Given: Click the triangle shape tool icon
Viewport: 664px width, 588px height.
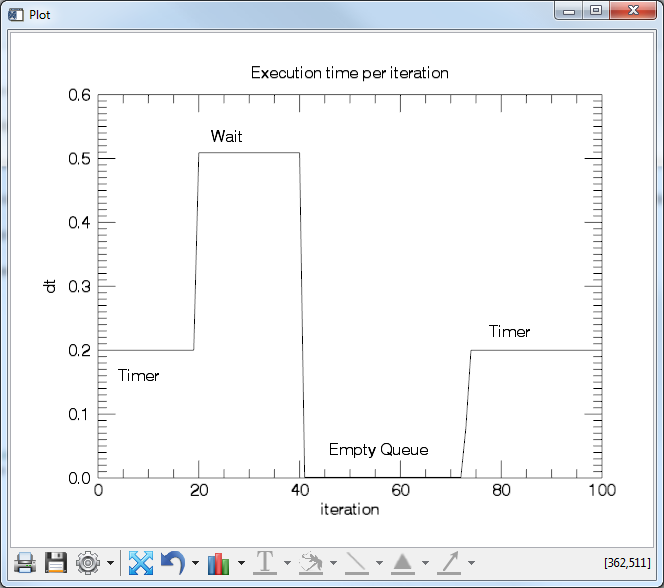Looking at the screenshot, I should click(x=402, y=563).
